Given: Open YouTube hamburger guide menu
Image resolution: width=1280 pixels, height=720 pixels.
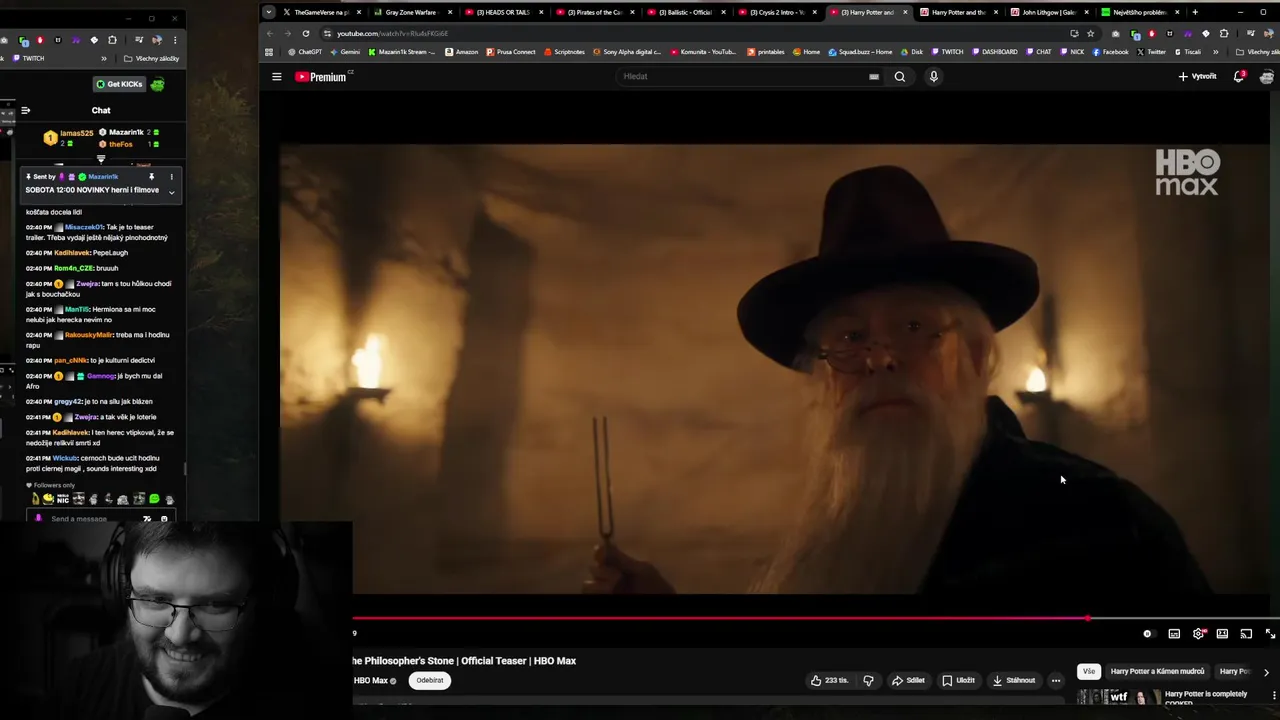Looking at the screenshot, I should click(x=277, y=76).
